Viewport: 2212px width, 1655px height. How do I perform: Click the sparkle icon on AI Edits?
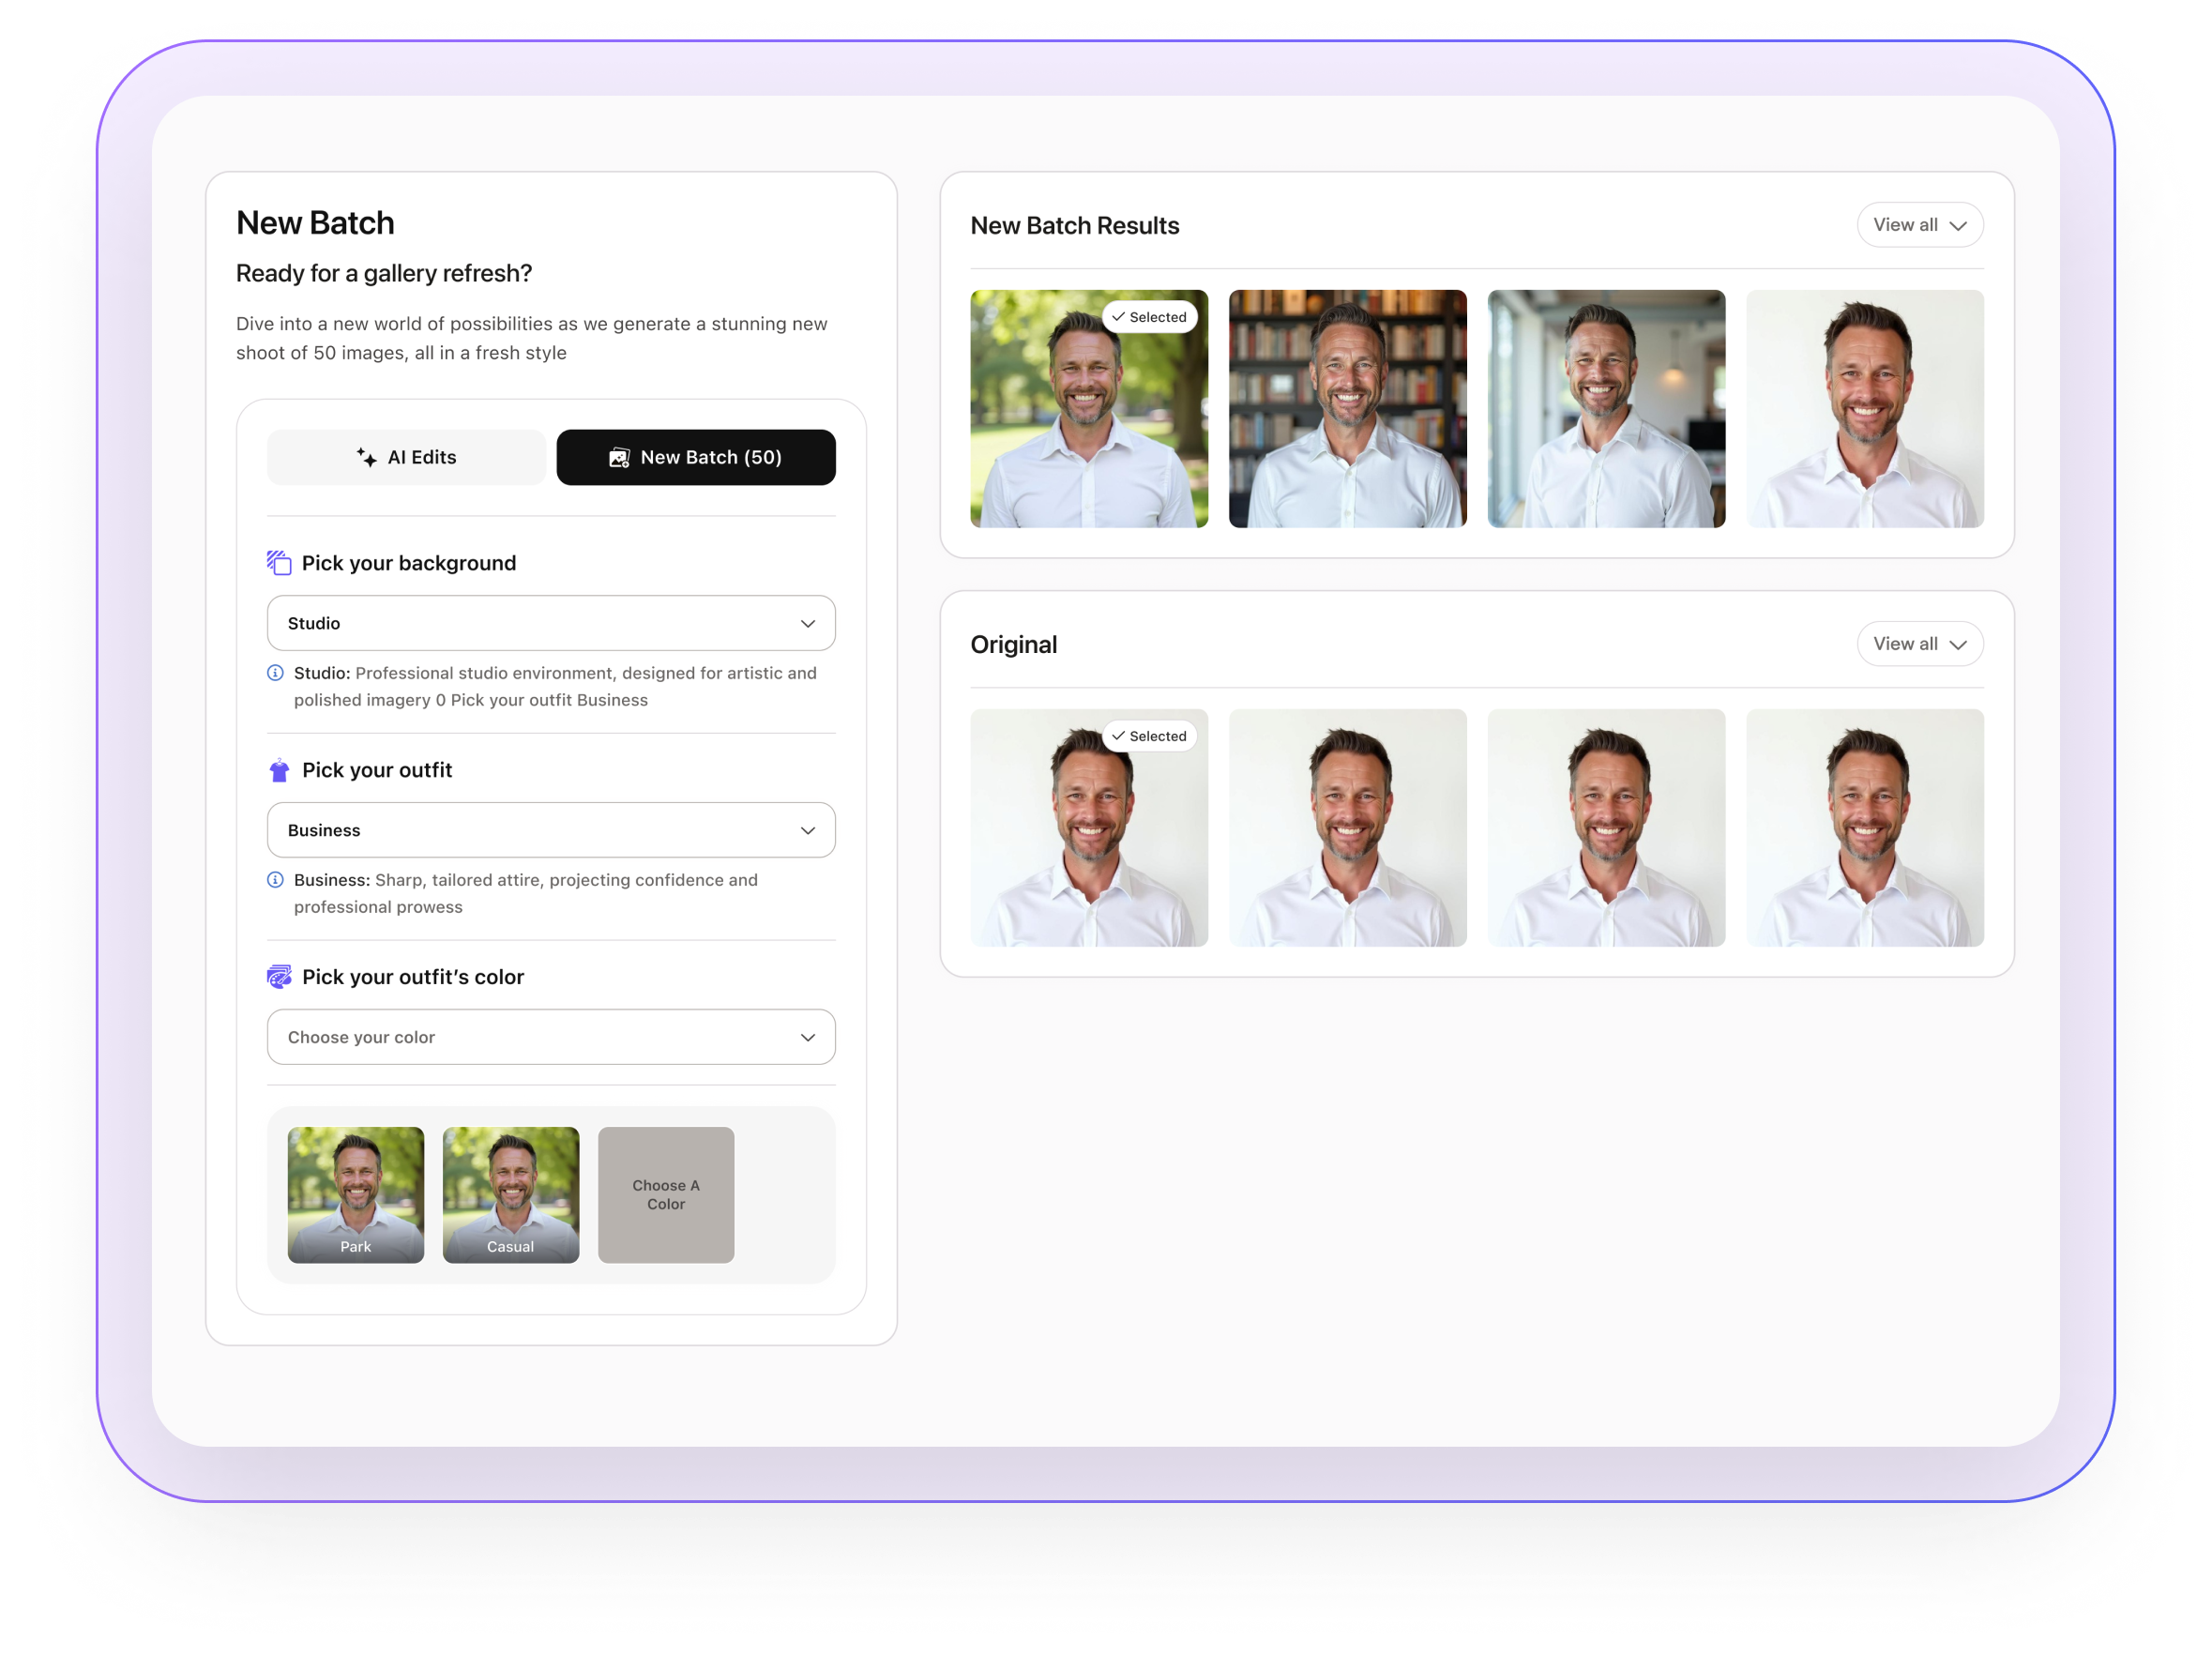pos(366,457)
